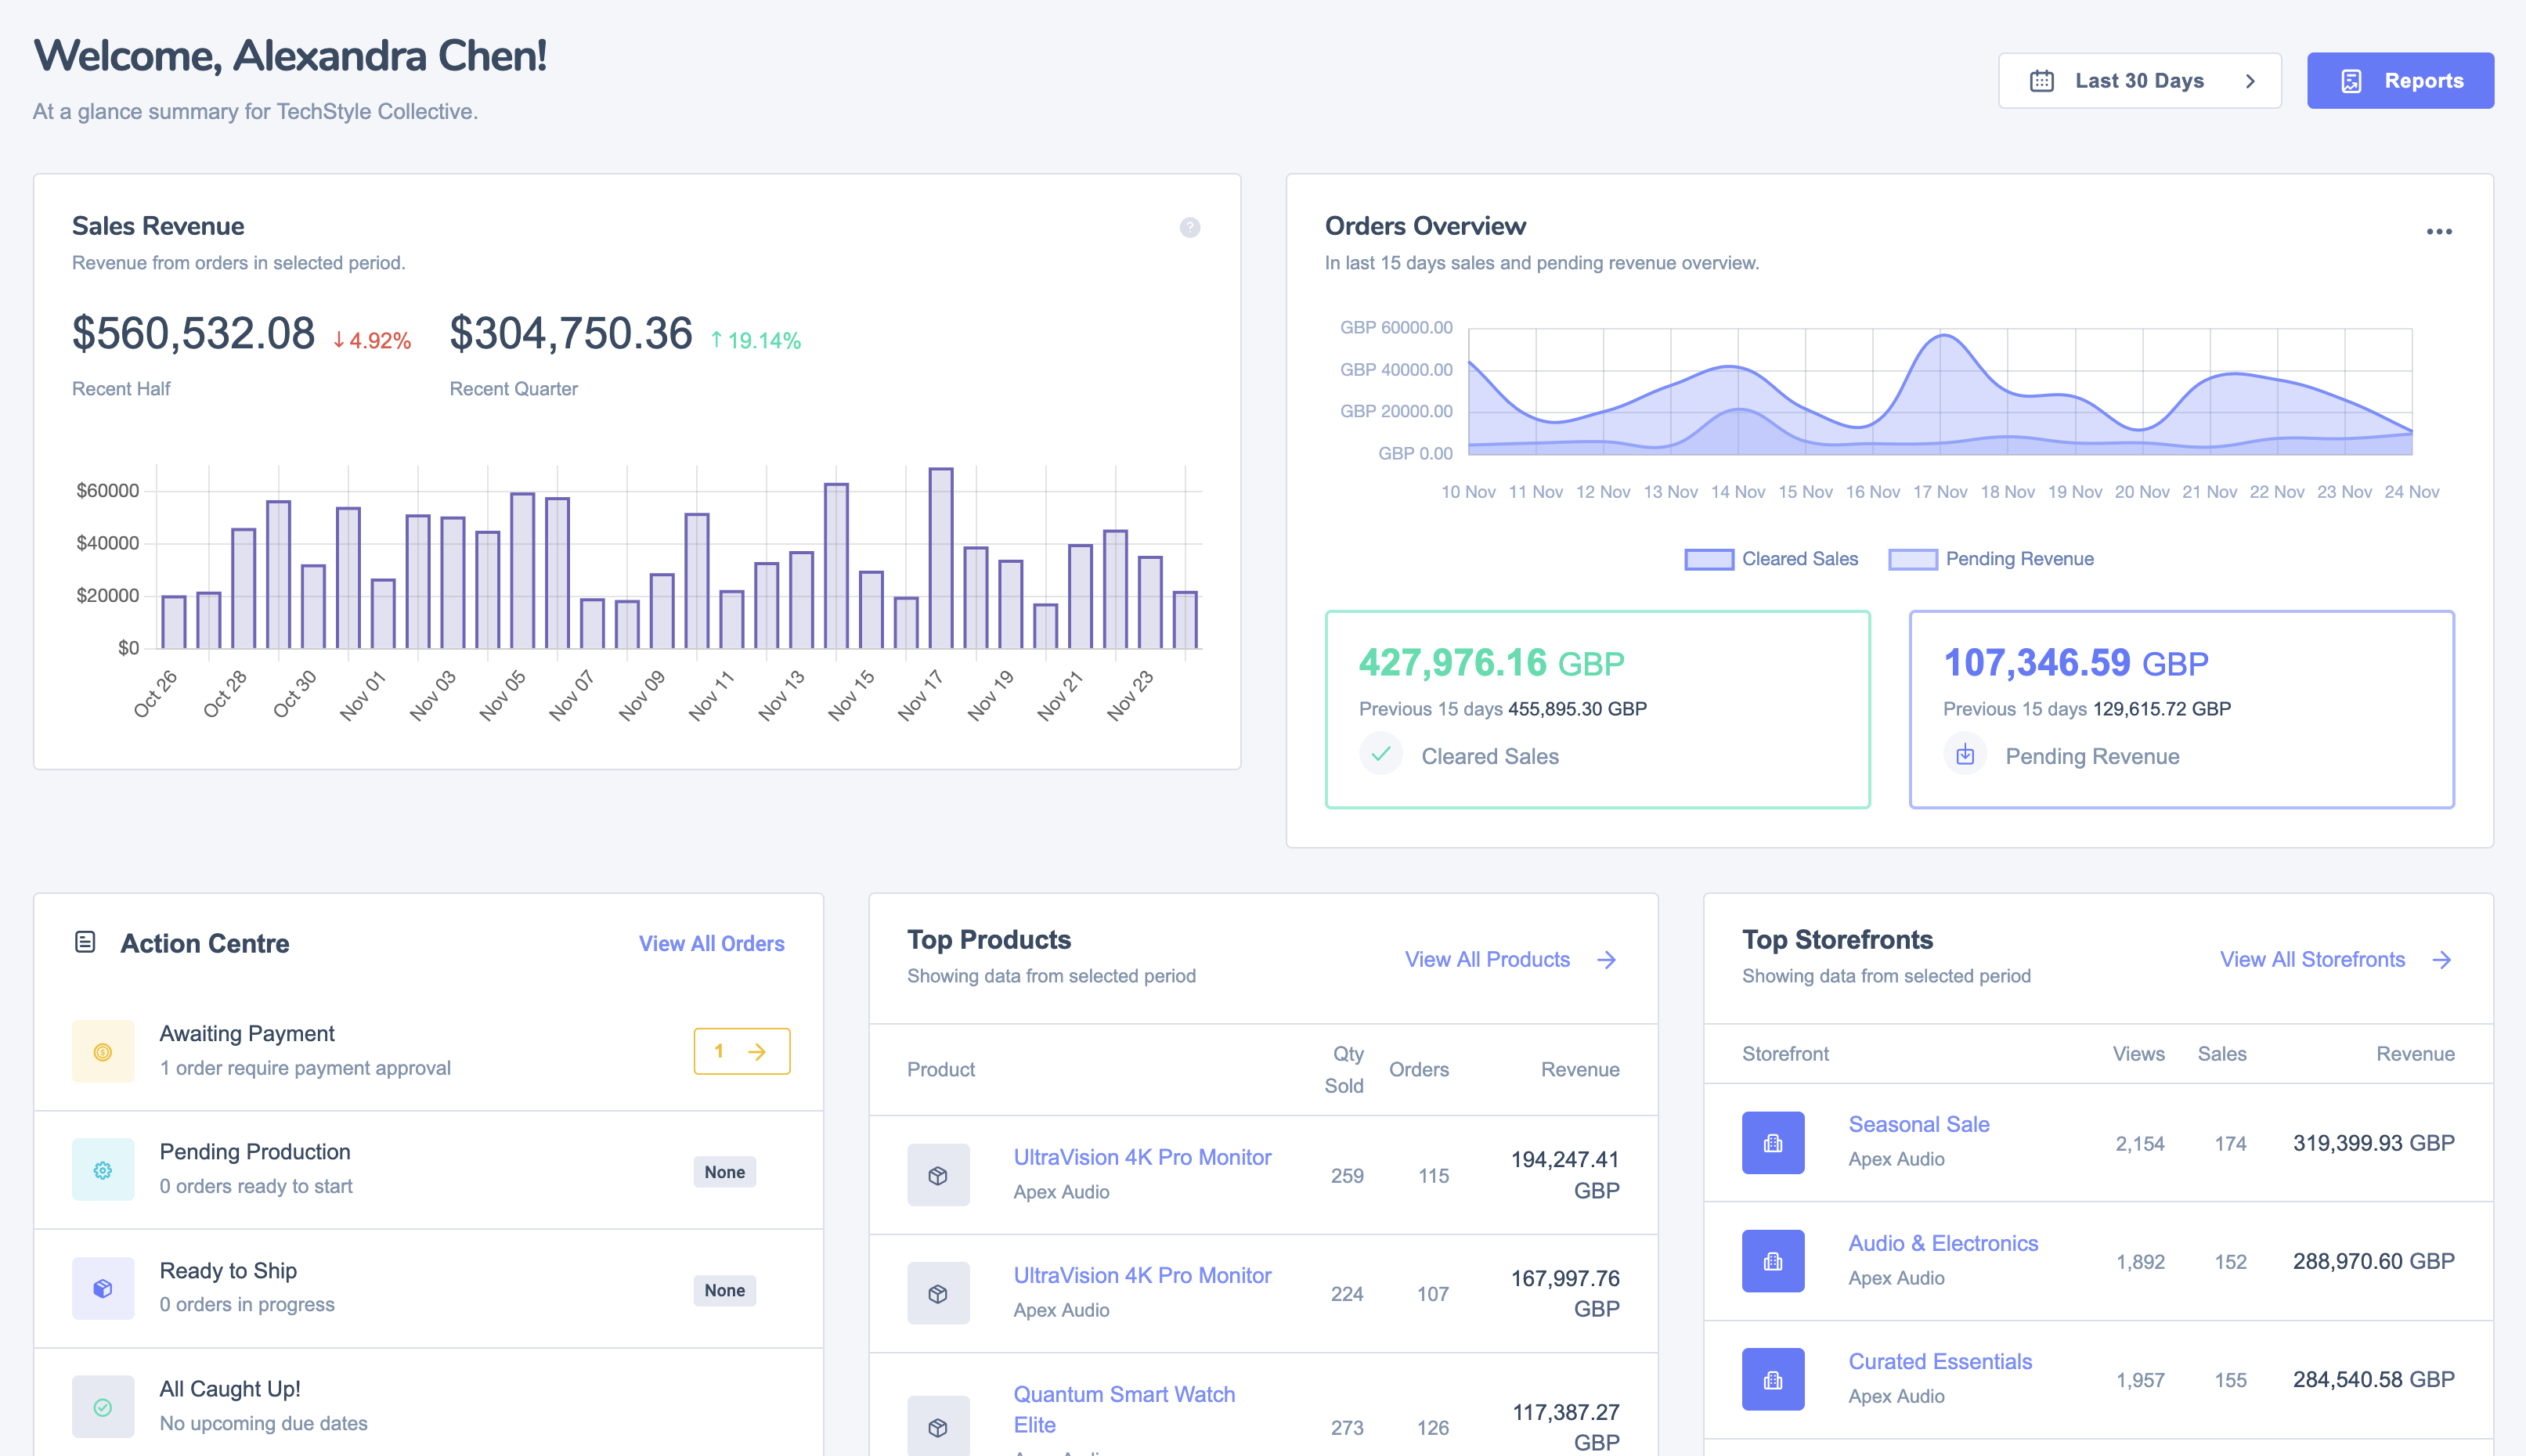This screenshot has height=1456, width=2526.
Task: Open the Orders Overview options menu
Action: point(2440,231)
